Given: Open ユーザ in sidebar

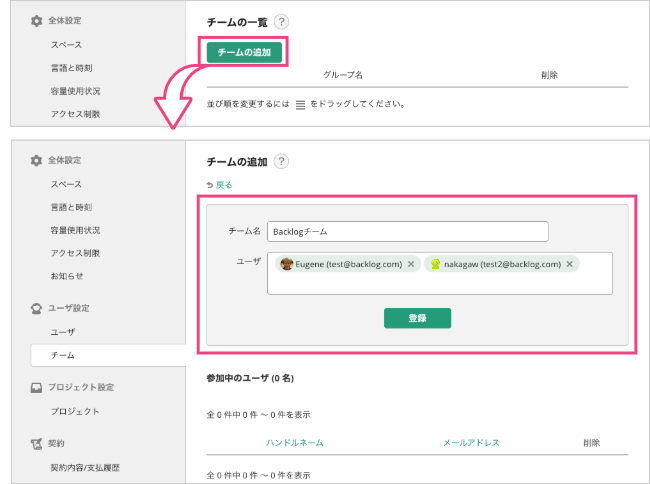Looking at the screenshot, I should click(x=63, y=332).
